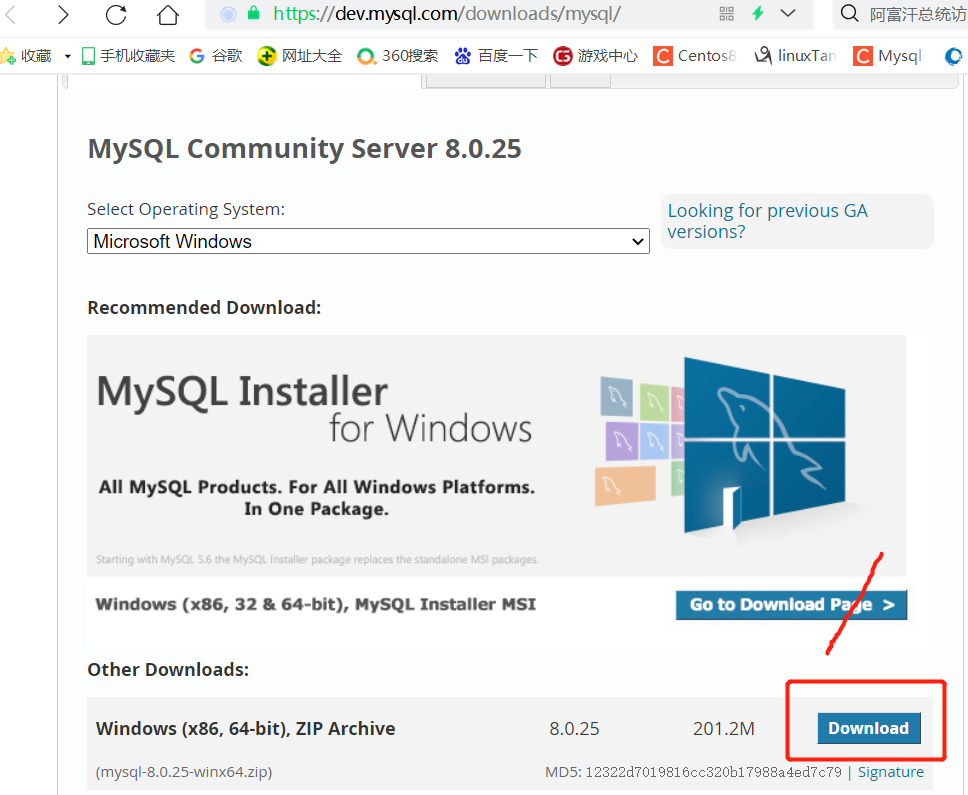Open the Centos8 bookmark
Viewport: 968px width, 795px height.
click(x=695, y=56)
